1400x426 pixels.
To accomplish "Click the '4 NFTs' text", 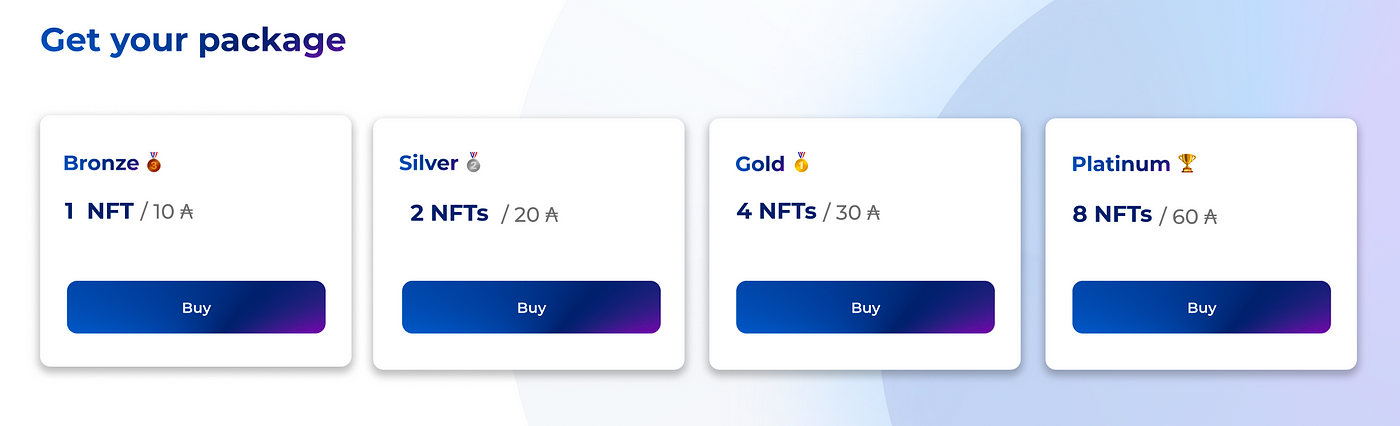I will [x=776, y=211].
